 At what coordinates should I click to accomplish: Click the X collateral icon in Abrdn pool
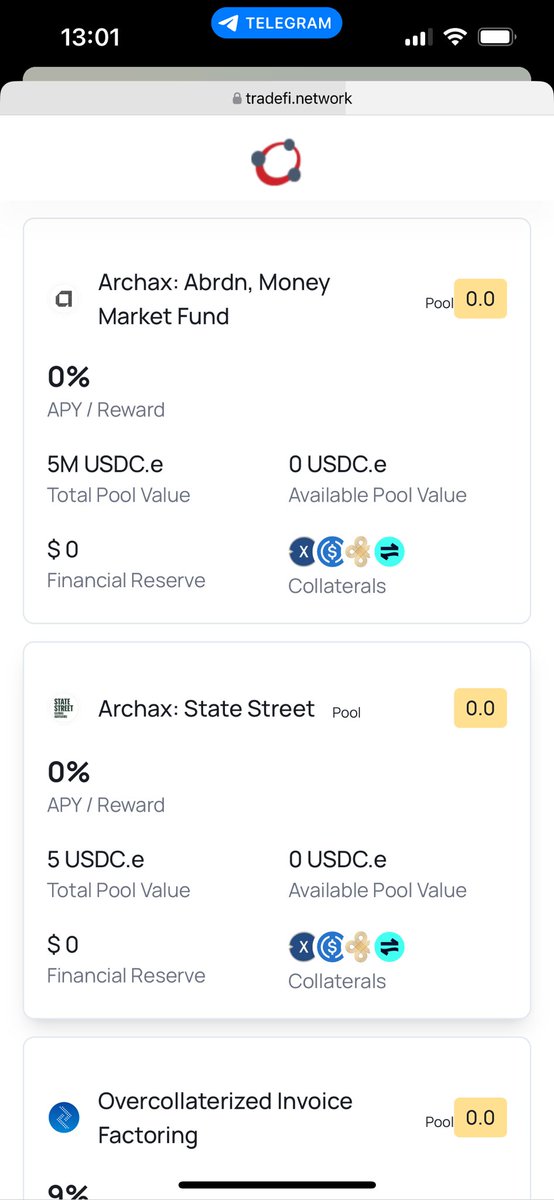click(303, 551)
